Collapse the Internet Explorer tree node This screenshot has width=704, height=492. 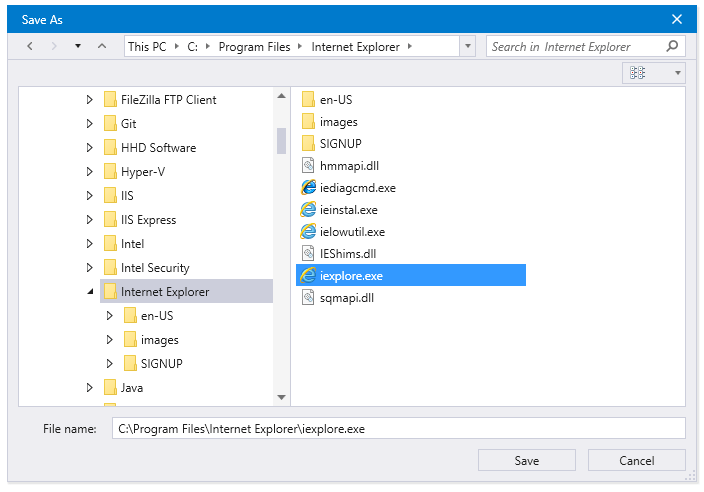pyautogui.click(x=90, y=292)
